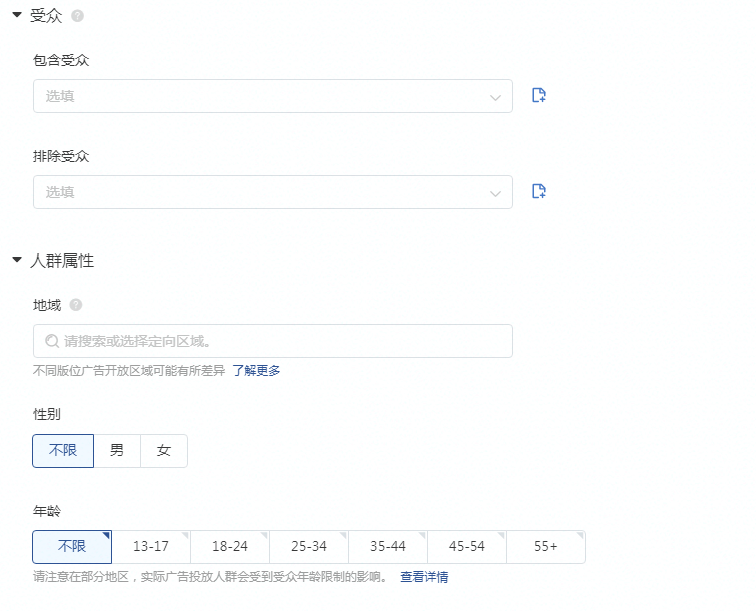Select 男 gender option
This screenshot has height=611, width=756.
[x=117, y=451]
